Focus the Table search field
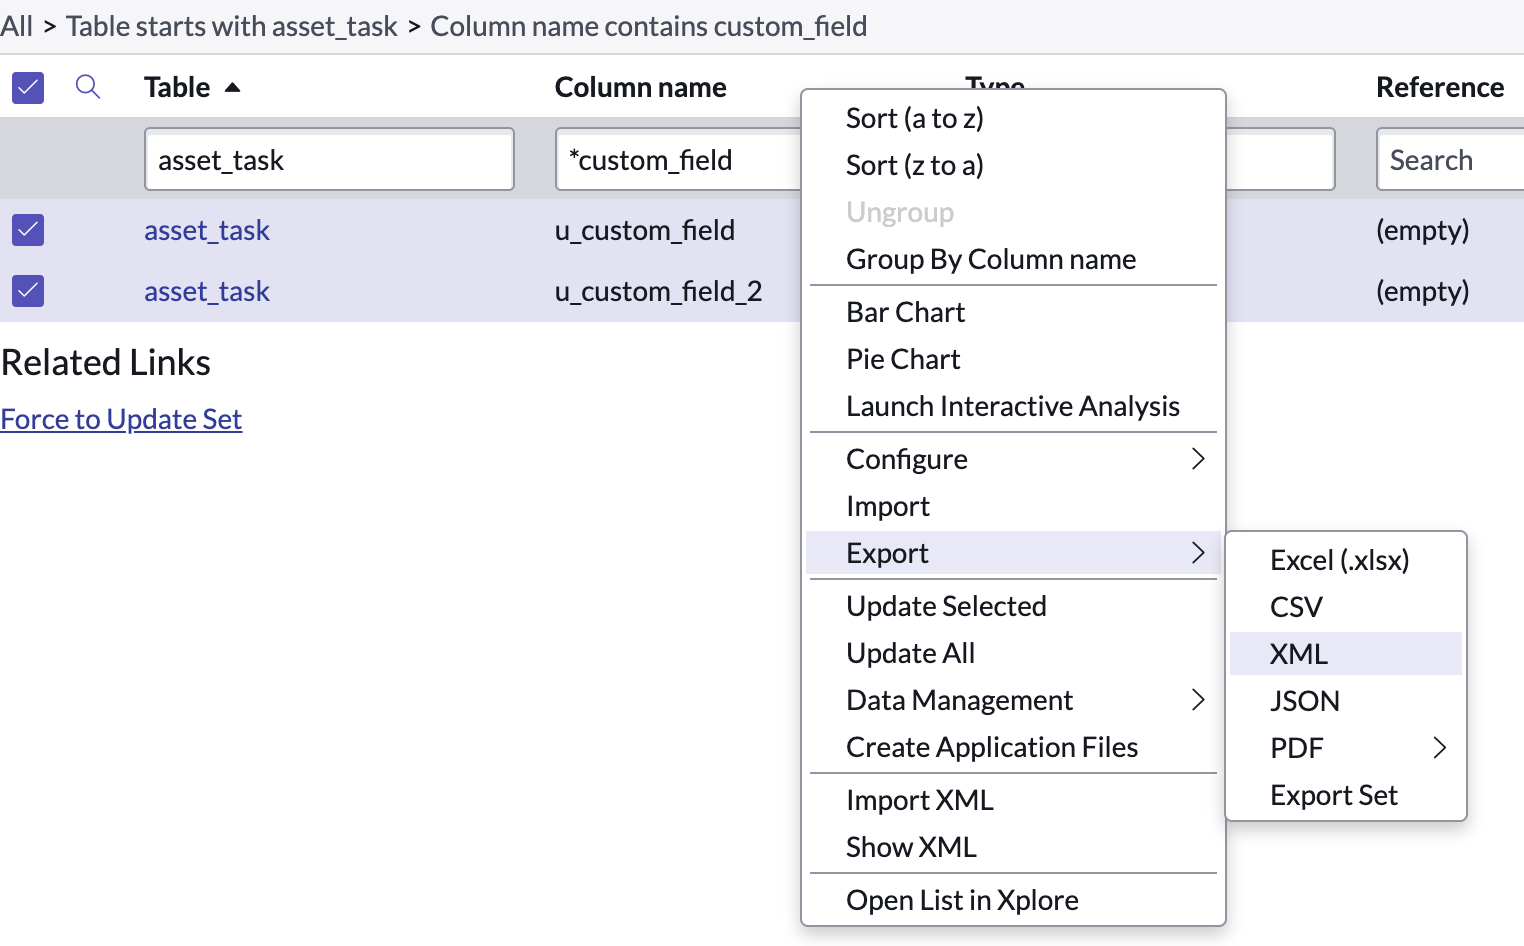The image size is (1524, 946). point(329,159)
